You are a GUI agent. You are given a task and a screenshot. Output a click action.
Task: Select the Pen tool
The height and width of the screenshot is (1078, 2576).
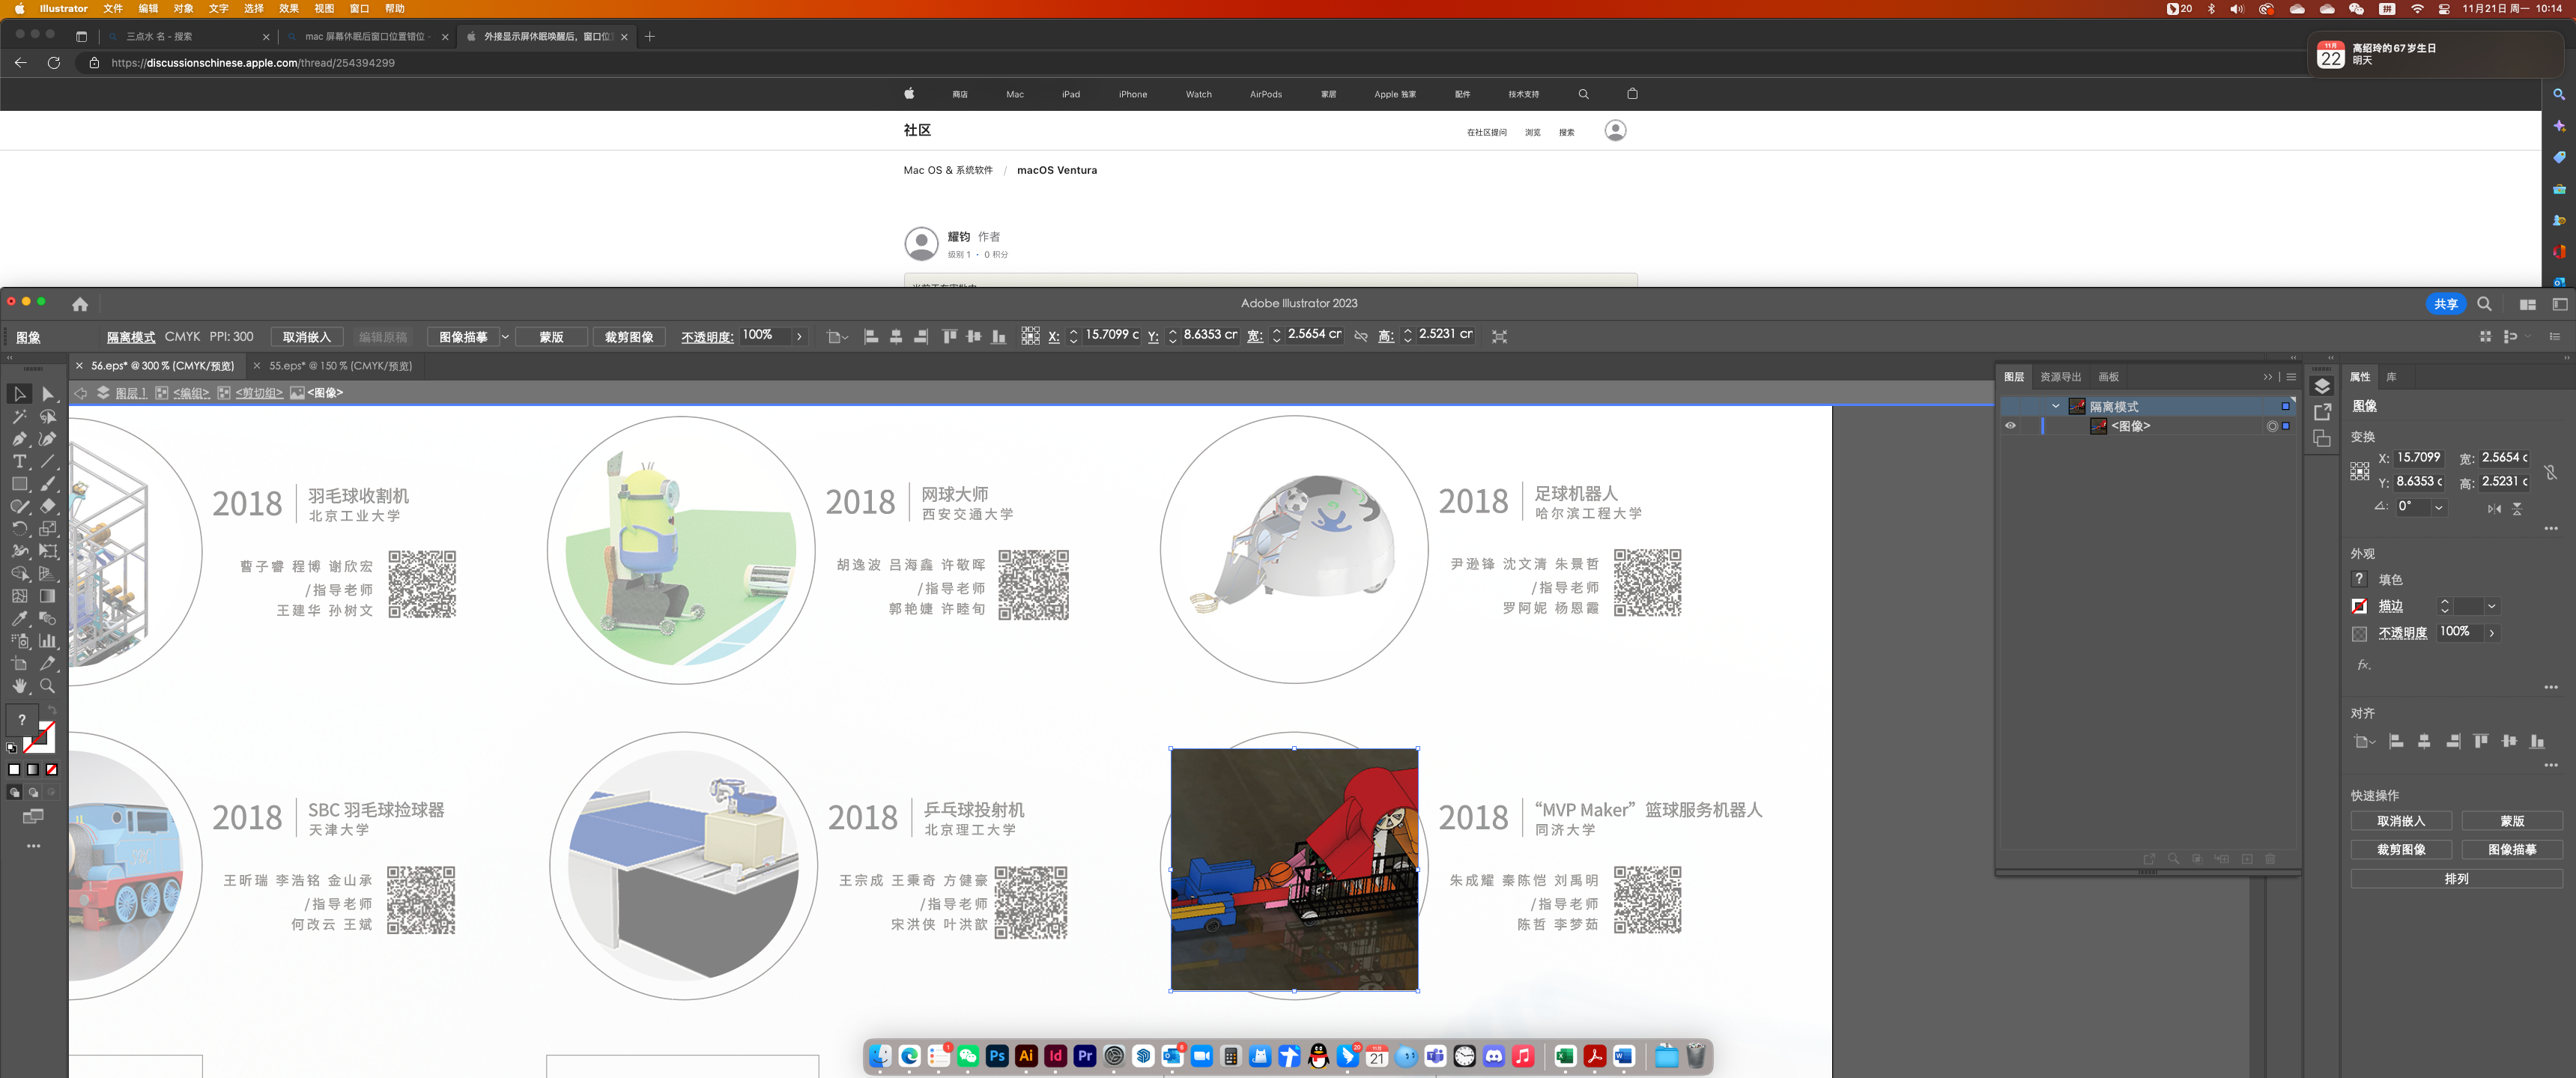(x=19, y=439)
